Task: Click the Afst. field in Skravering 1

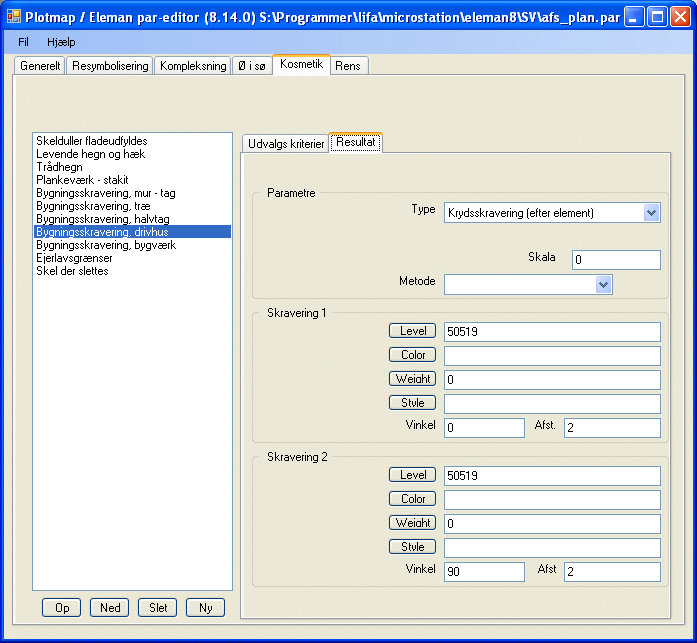Action: click(x=612, y=428)
